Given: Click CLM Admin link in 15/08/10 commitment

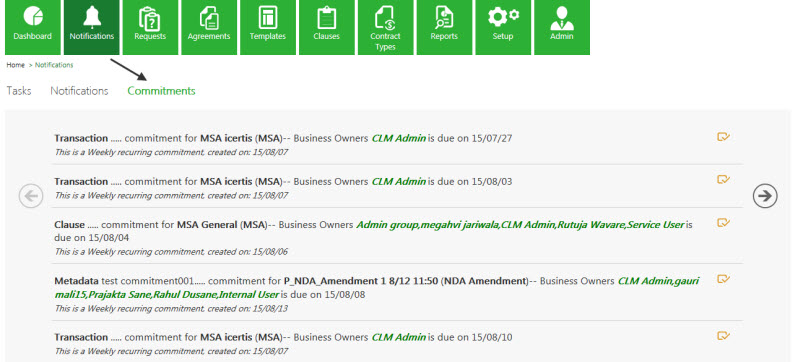Looking at the screenshot, I should point(398,337).
